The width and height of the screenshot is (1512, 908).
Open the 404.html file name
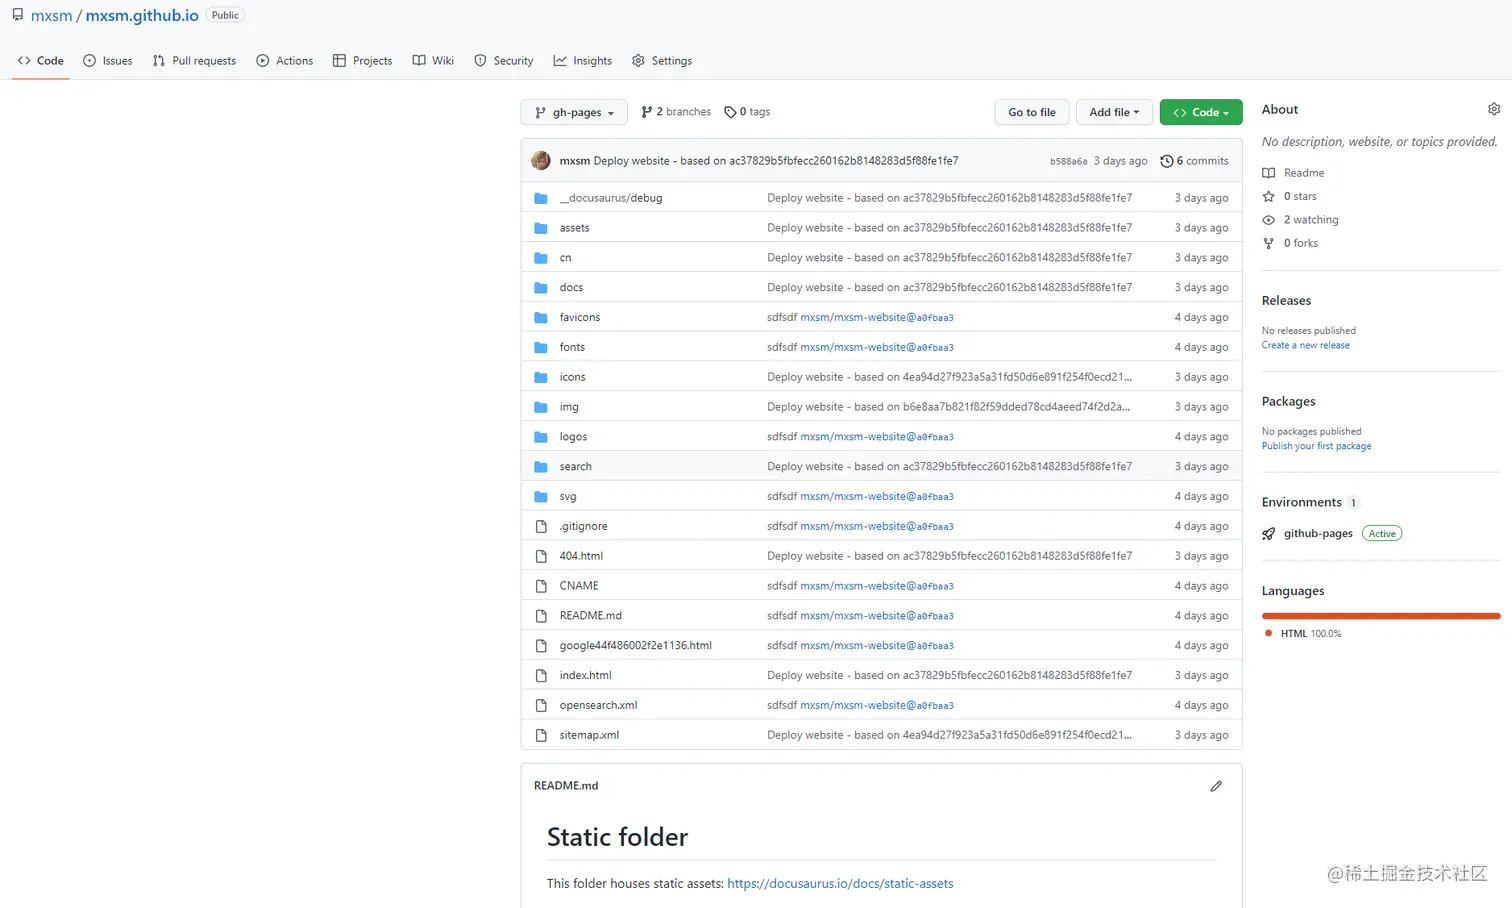[x=581, y=556]
